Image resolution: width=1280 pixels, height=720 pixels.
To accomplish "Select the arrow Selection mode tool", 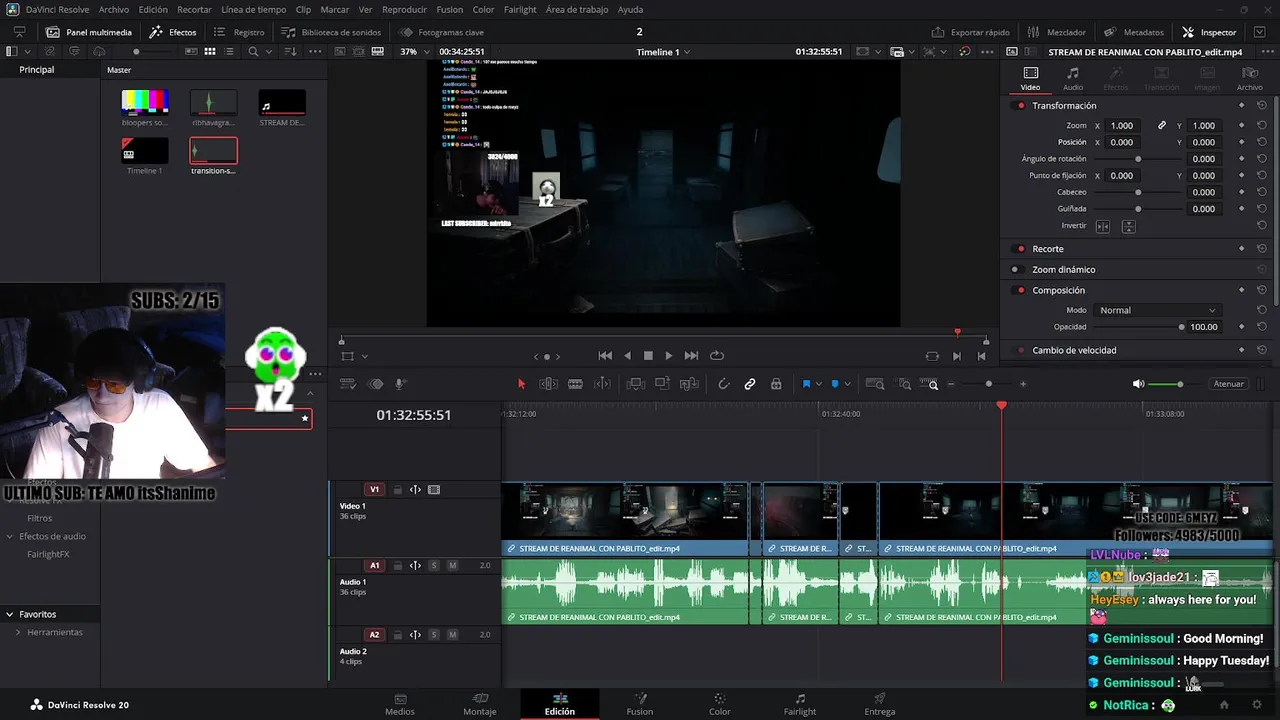I will tap(521, 384).
